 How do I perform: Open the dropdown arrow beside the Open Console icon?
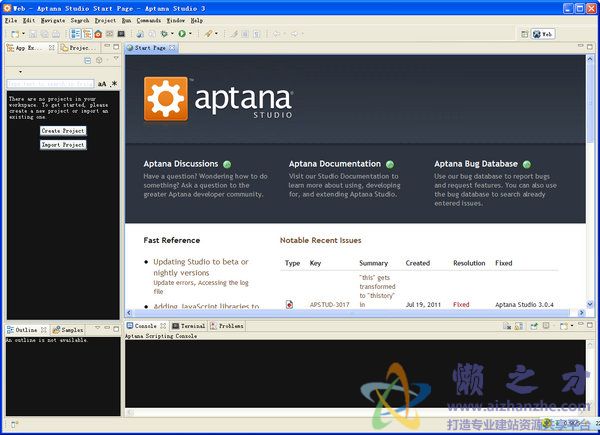tap(572, 326)
